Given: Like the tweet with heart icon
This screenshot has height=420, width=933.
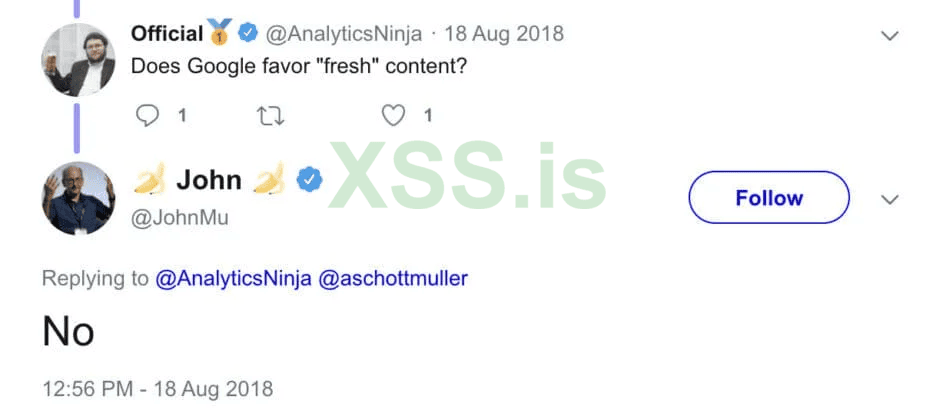Looking at the screenshot, I should 394,116.
